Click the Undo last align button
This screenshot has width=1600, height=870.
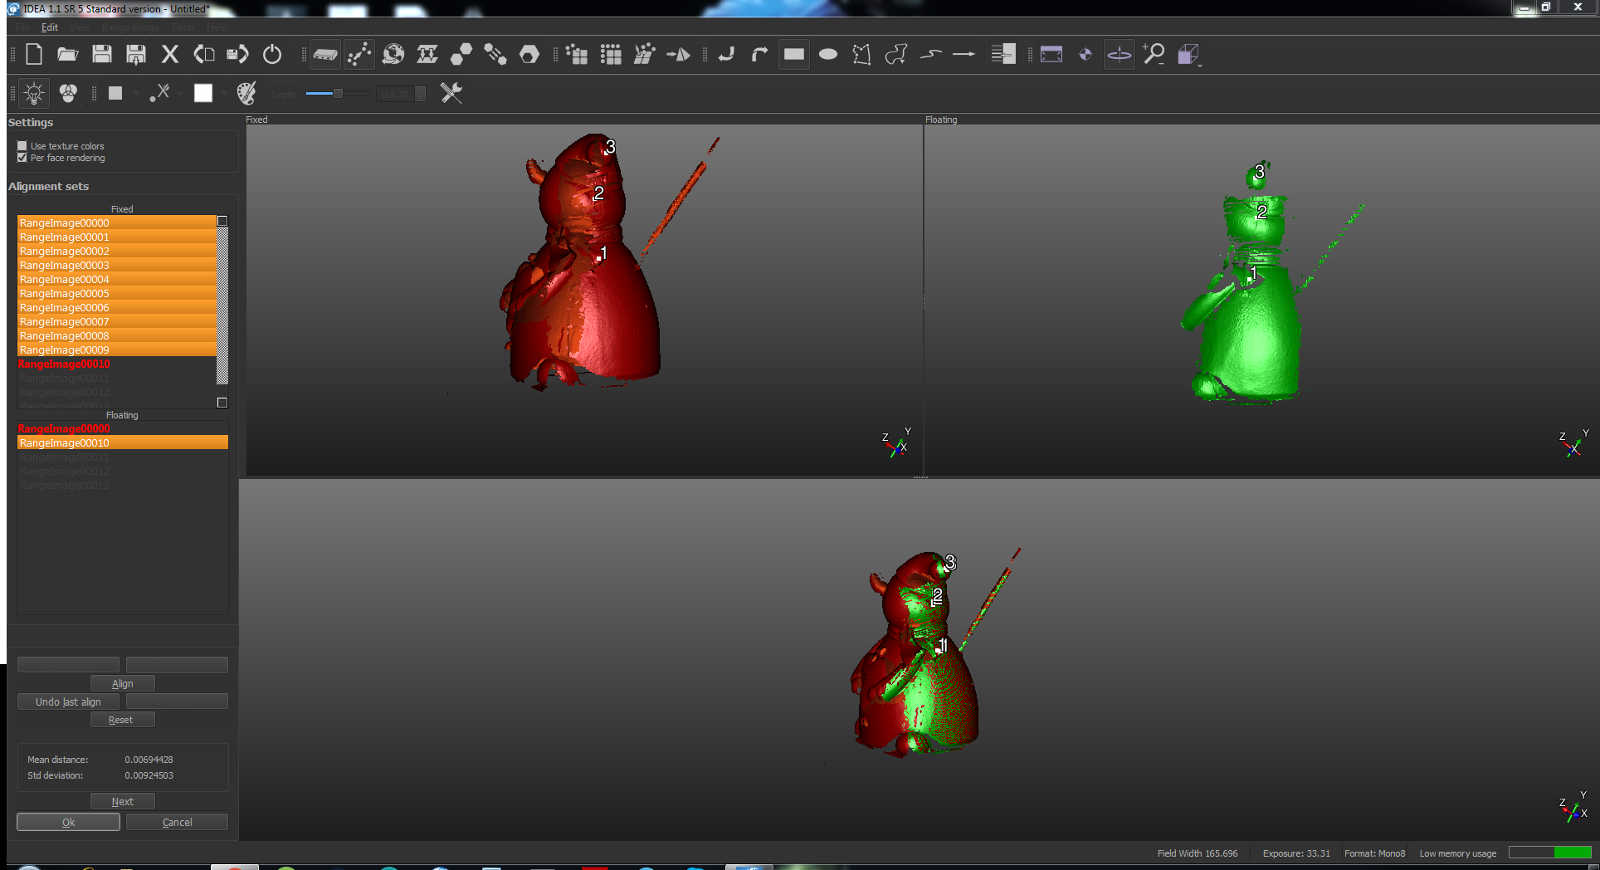68,702
